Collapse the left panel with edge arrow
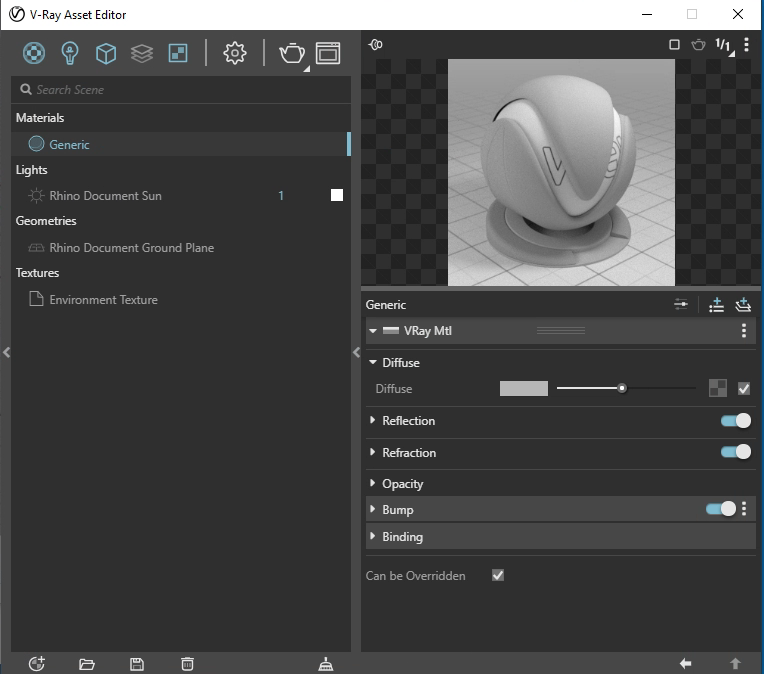Viewport: 764px width, 674px height. (x=6, y=352)
